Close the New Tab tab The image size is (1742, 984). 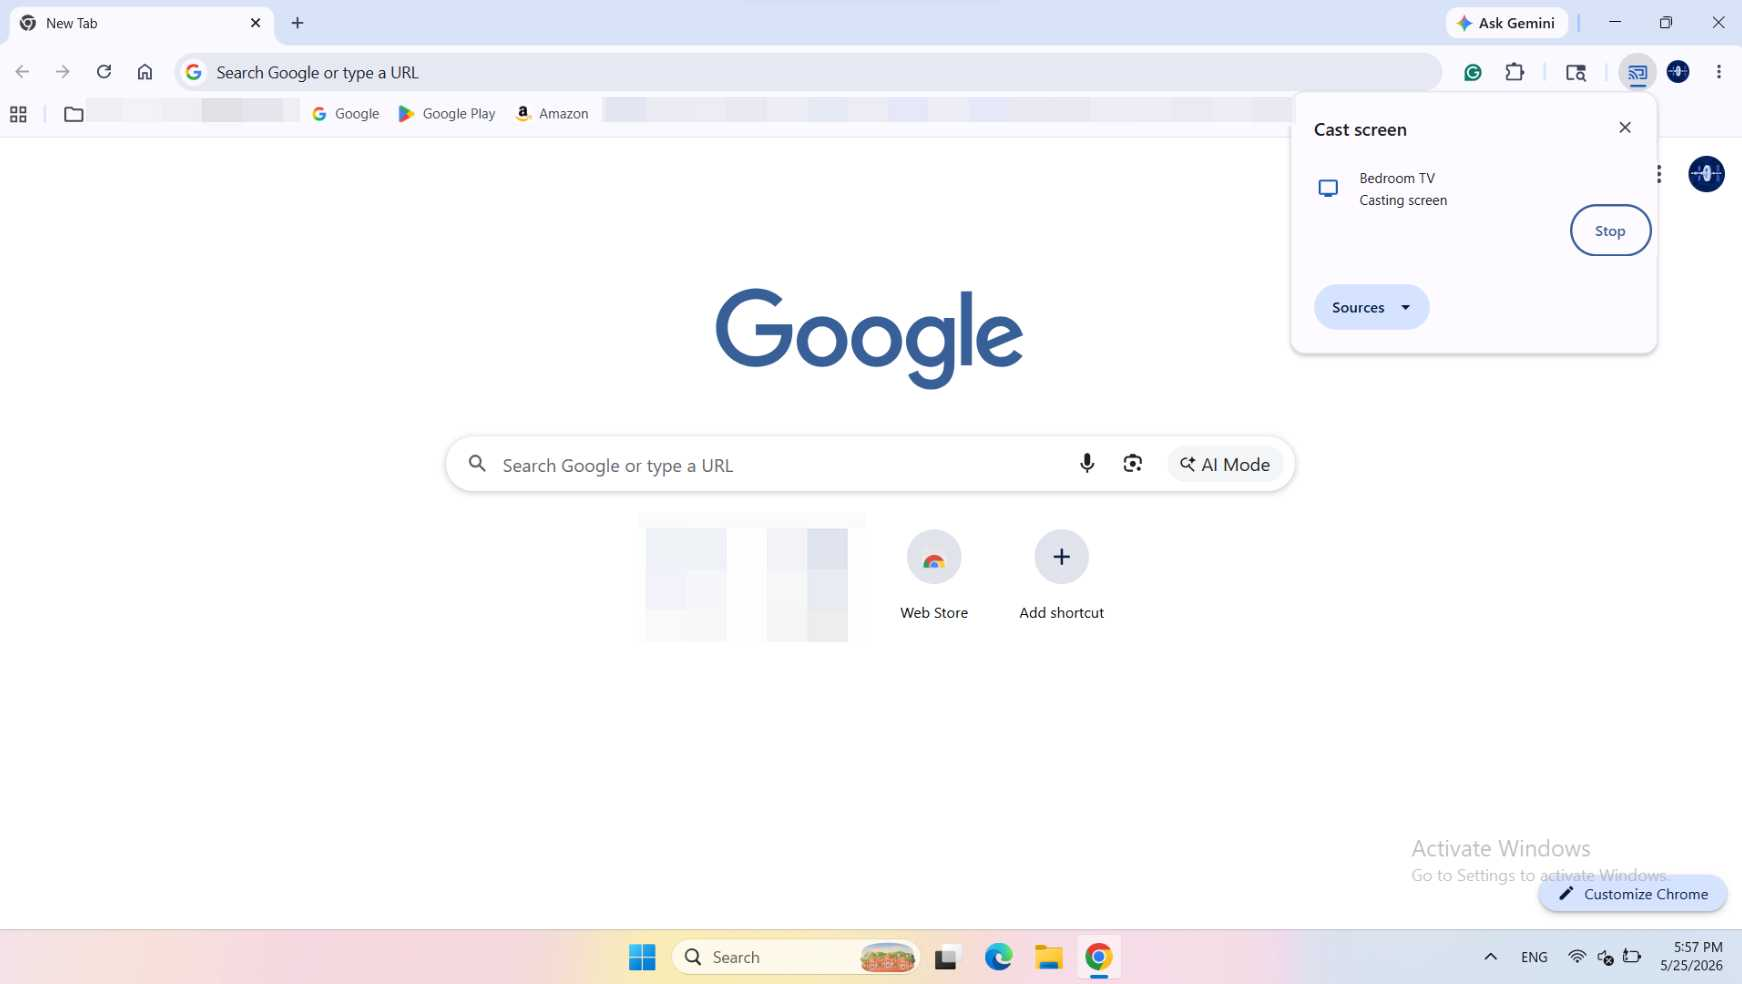coord(255,23)
